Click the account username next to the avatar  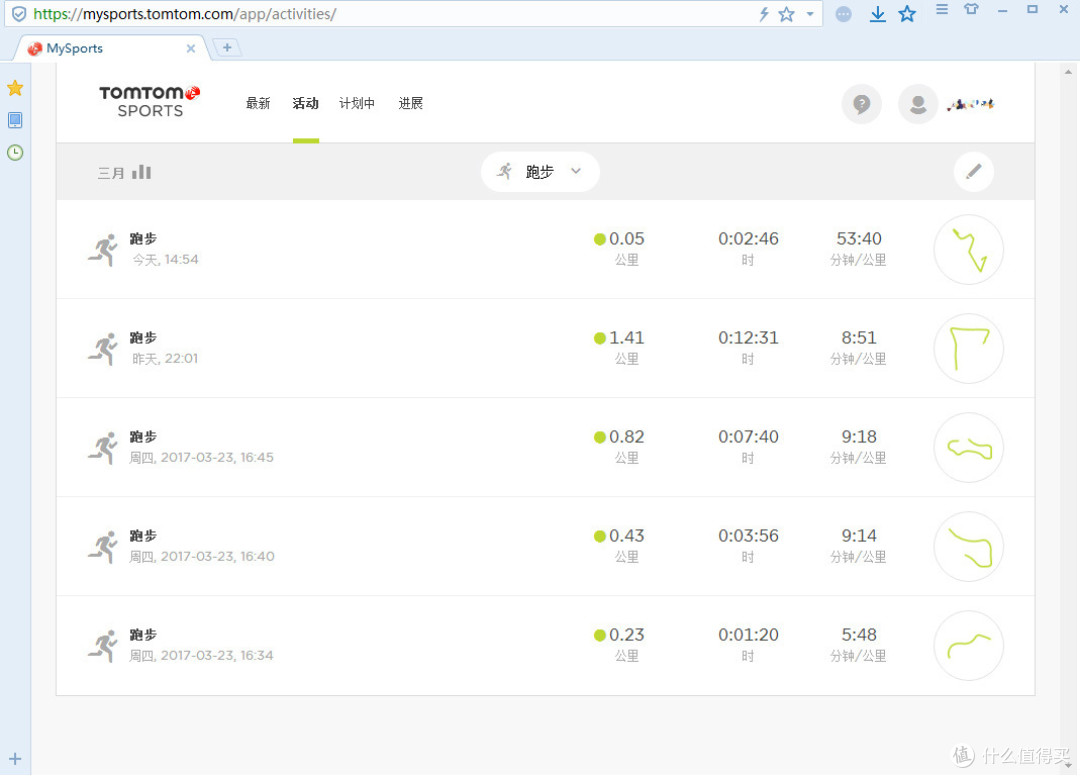click(970, 105)
